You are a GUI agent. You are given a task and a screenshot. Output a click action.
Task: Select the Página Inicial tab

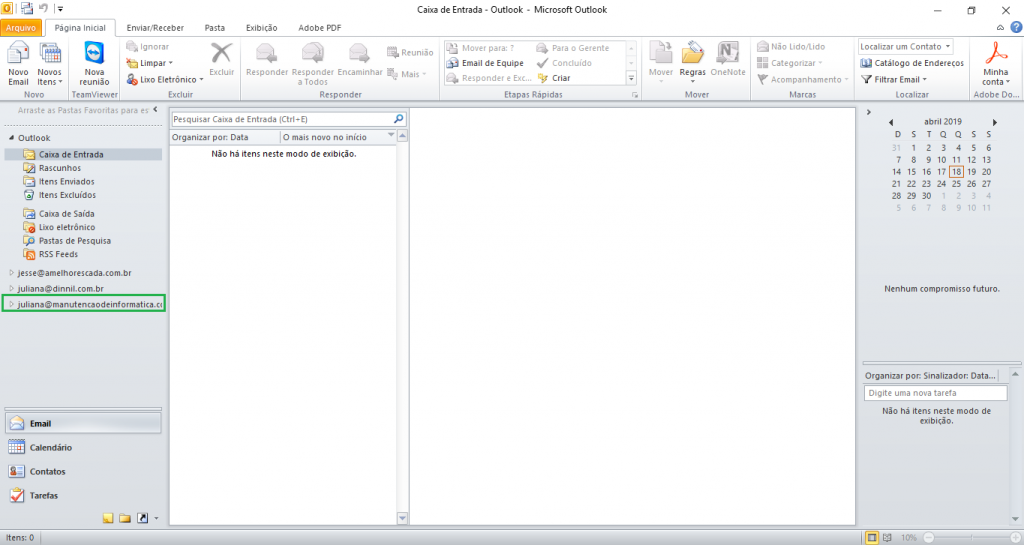(80, 28)
